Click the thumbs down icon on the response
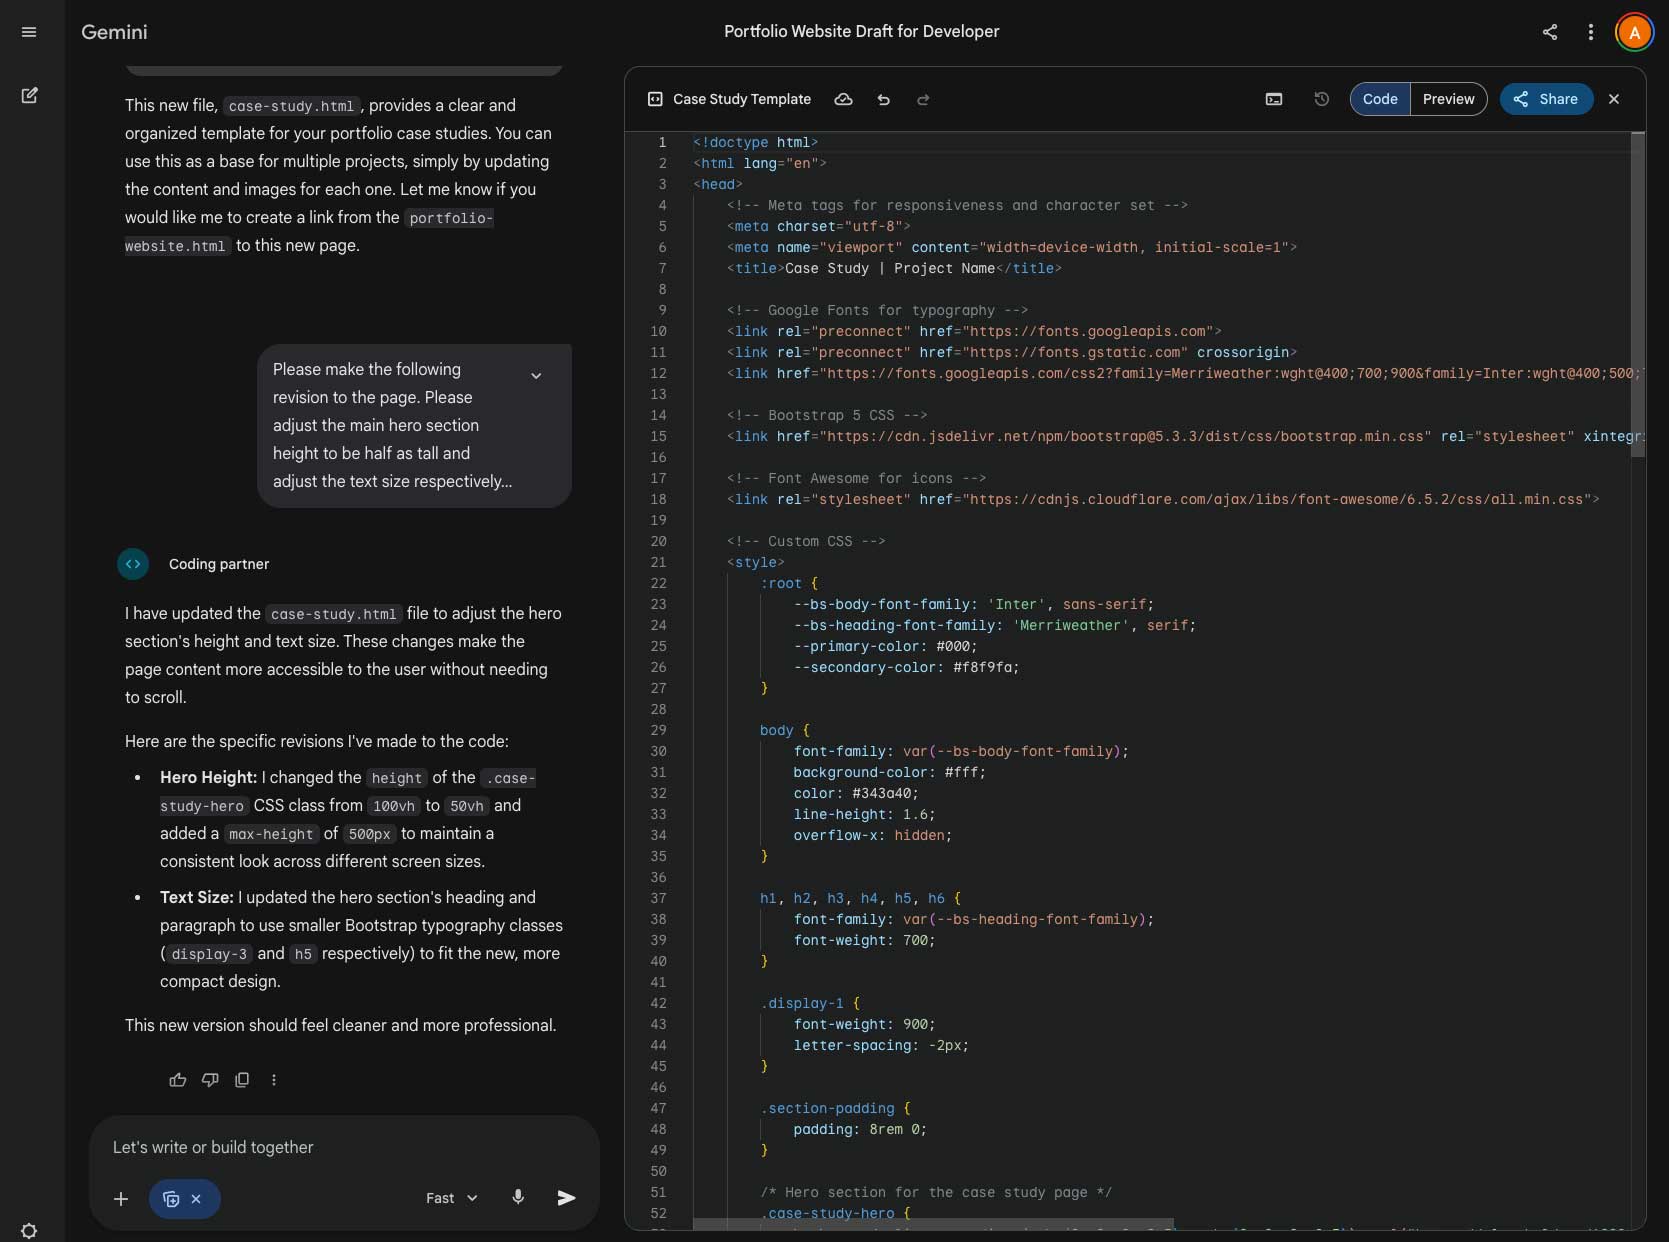Image resolution: width=1669 pixels, height=1242 pixels. 210,1080
